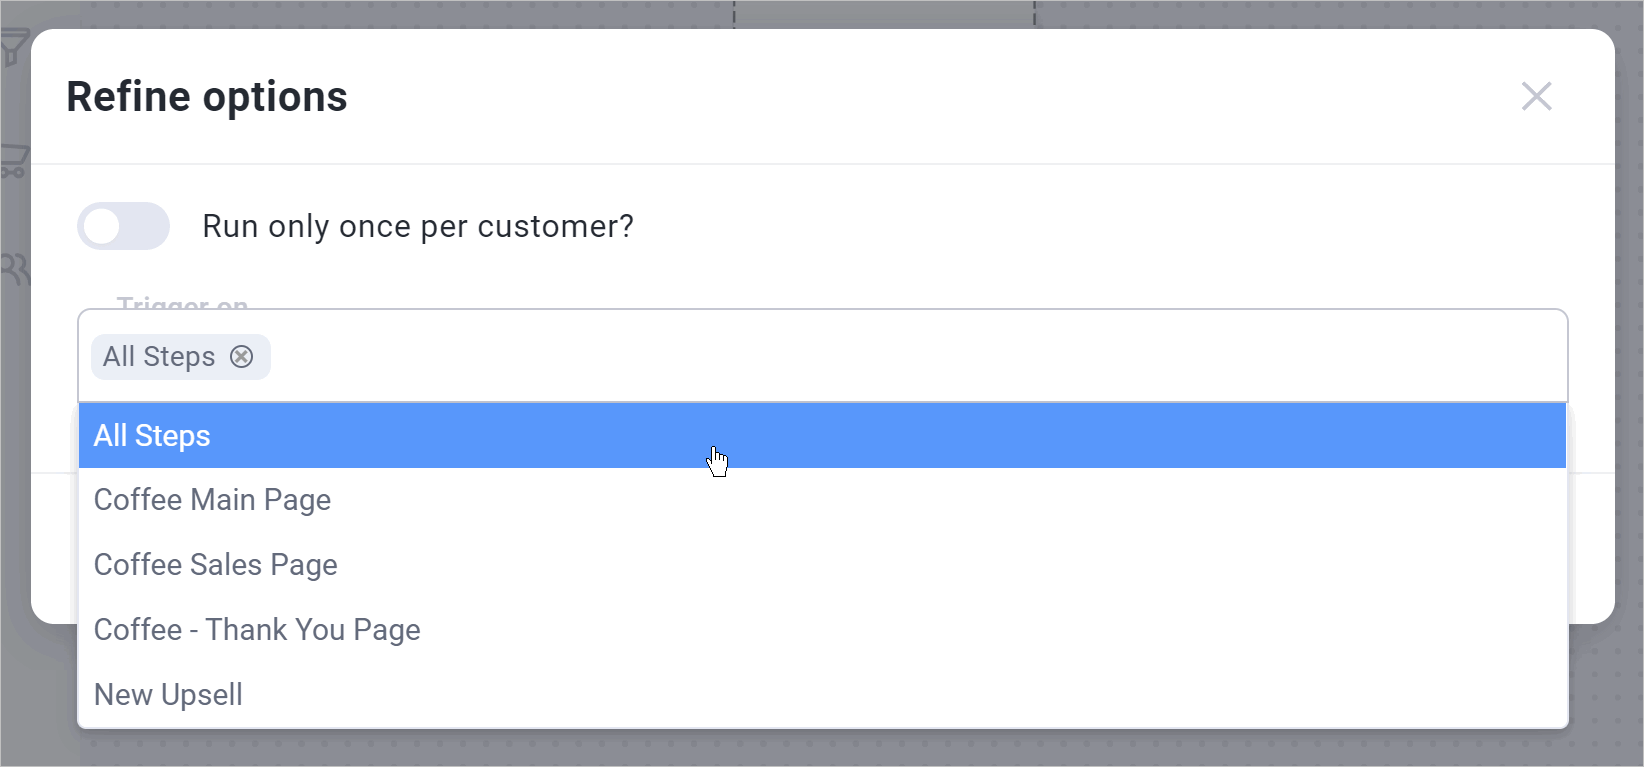The width and height of the screenshot is (1644, 767).
Task: Enable the run once per customer switch
Action: [123, 226]
